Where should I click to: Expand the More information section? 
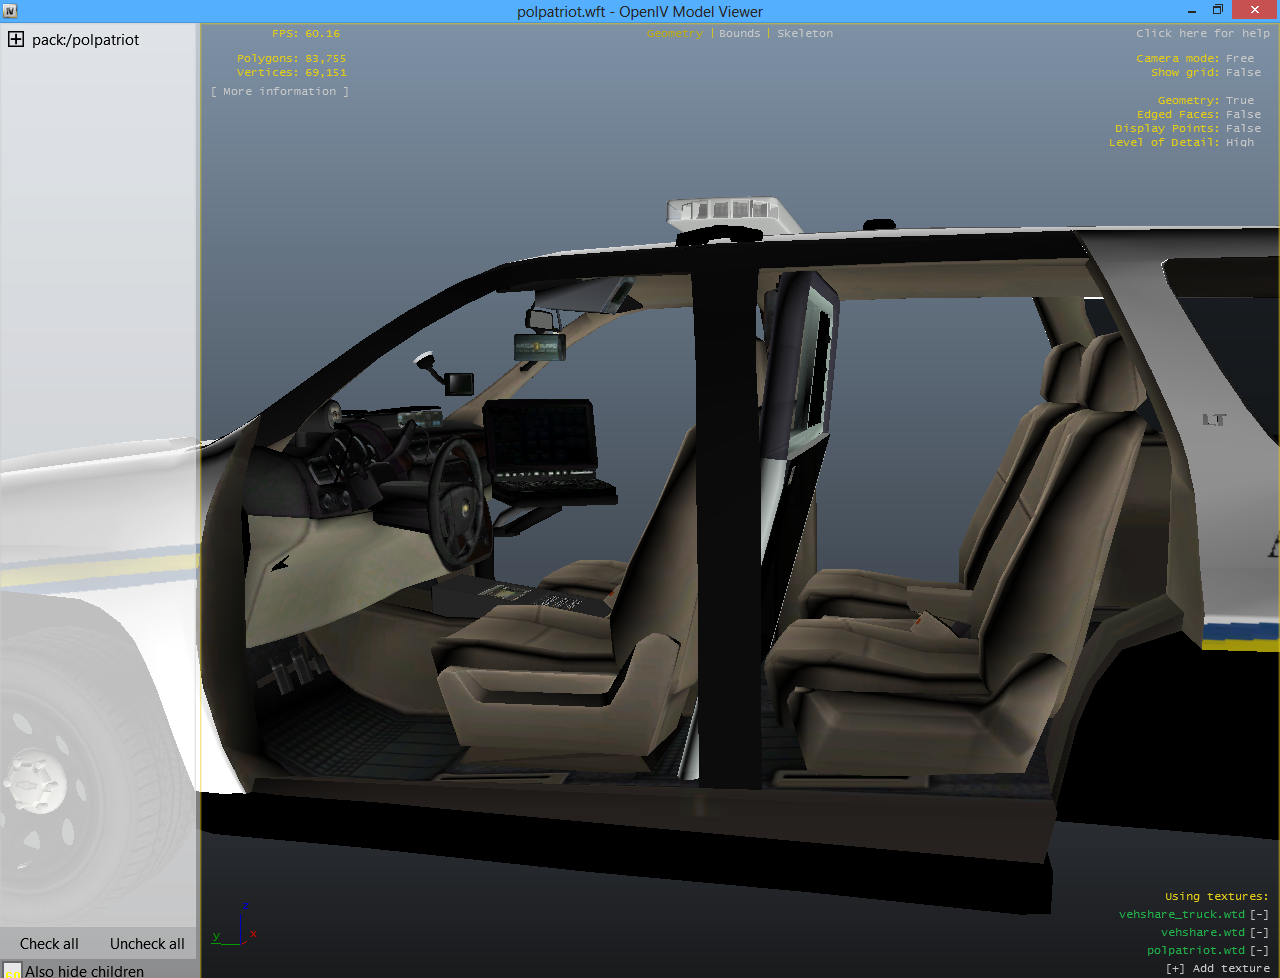point(280,91)
